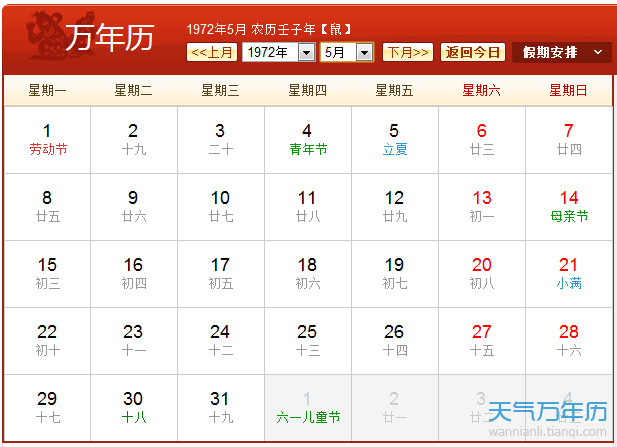Select May 19 初七 cell
The height and width of the screenshot is (447, 617).
click(395, 274)
